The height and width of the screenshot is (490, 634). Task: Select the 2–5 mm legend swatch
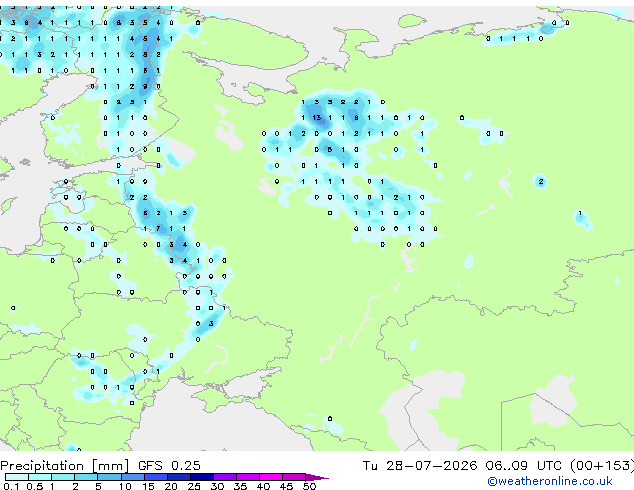pos(86,477)
